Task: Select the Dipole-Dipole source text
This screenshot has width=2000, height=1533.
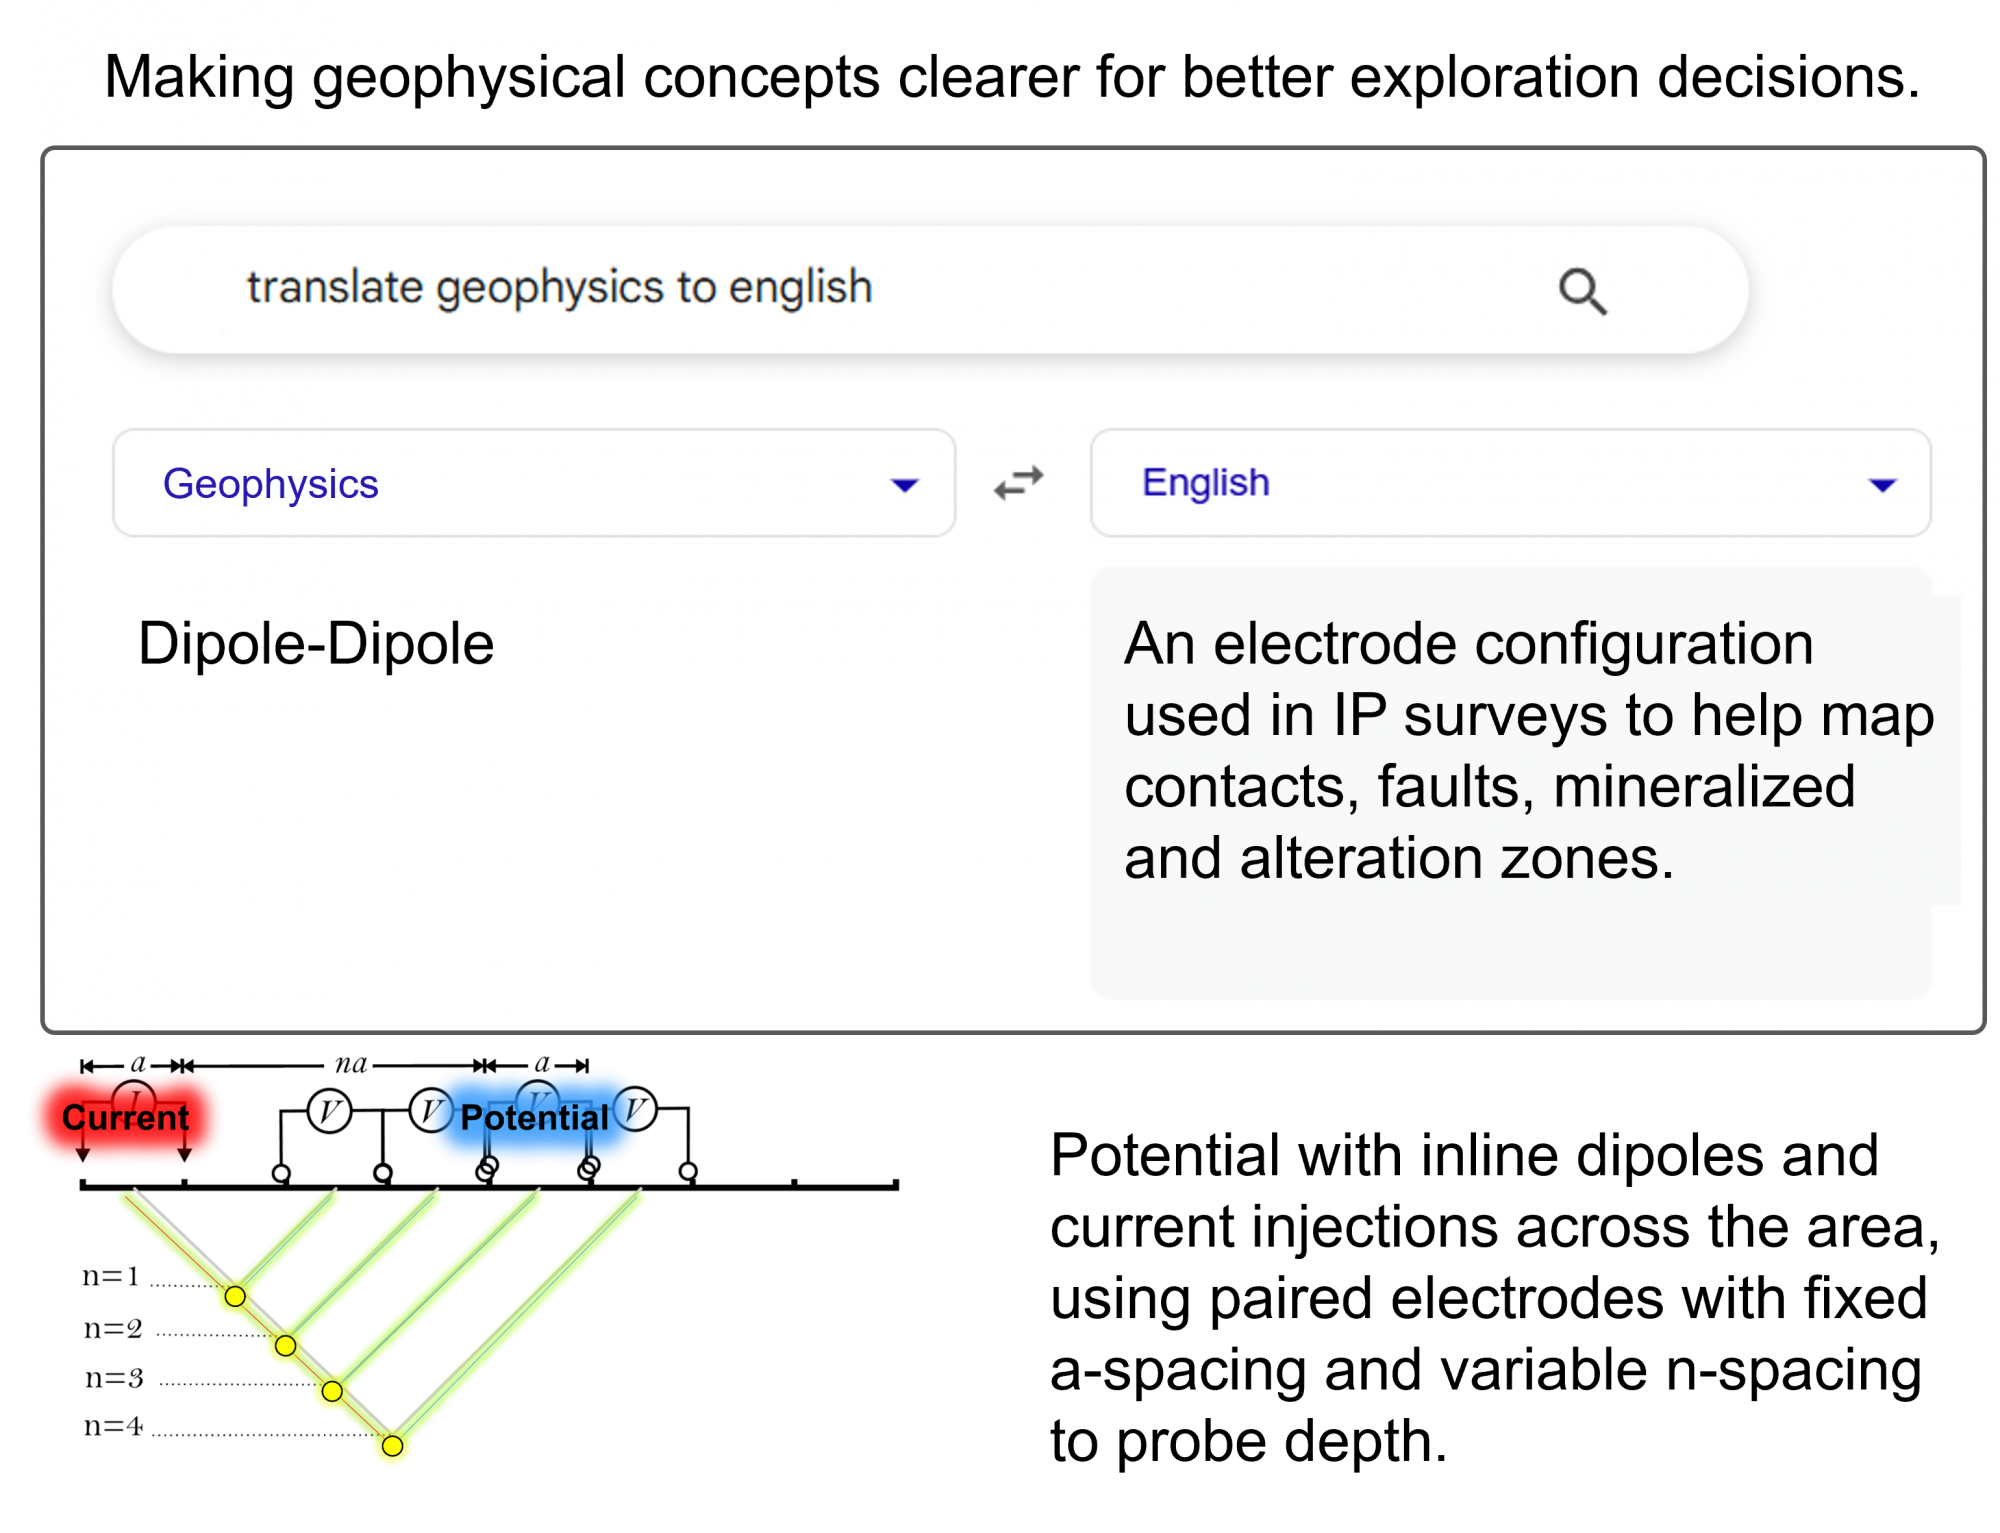Action: pos(316,643)
